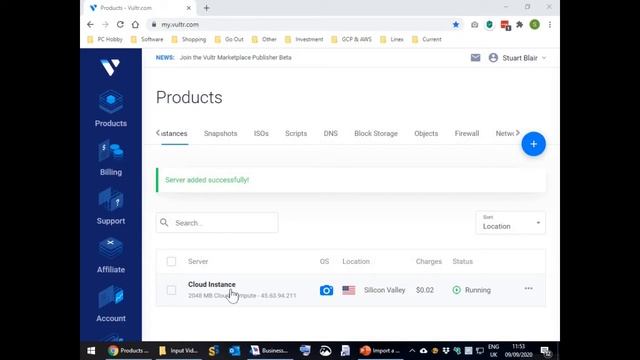Switch to the Firewall tab

(x=467, y=133)
